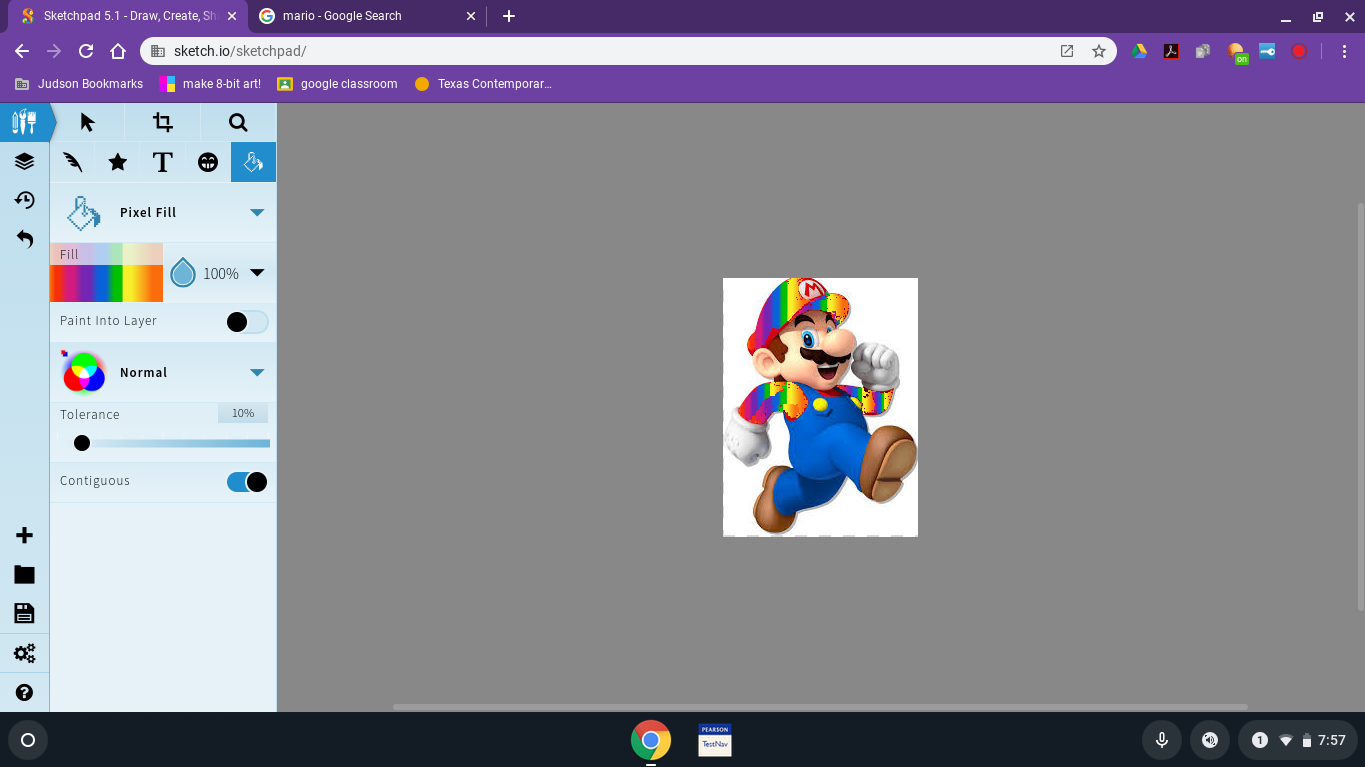This screenshot has width=1365, height=767.
Task: Open the folder icon in sidebar
Action: tap(24, 575)
